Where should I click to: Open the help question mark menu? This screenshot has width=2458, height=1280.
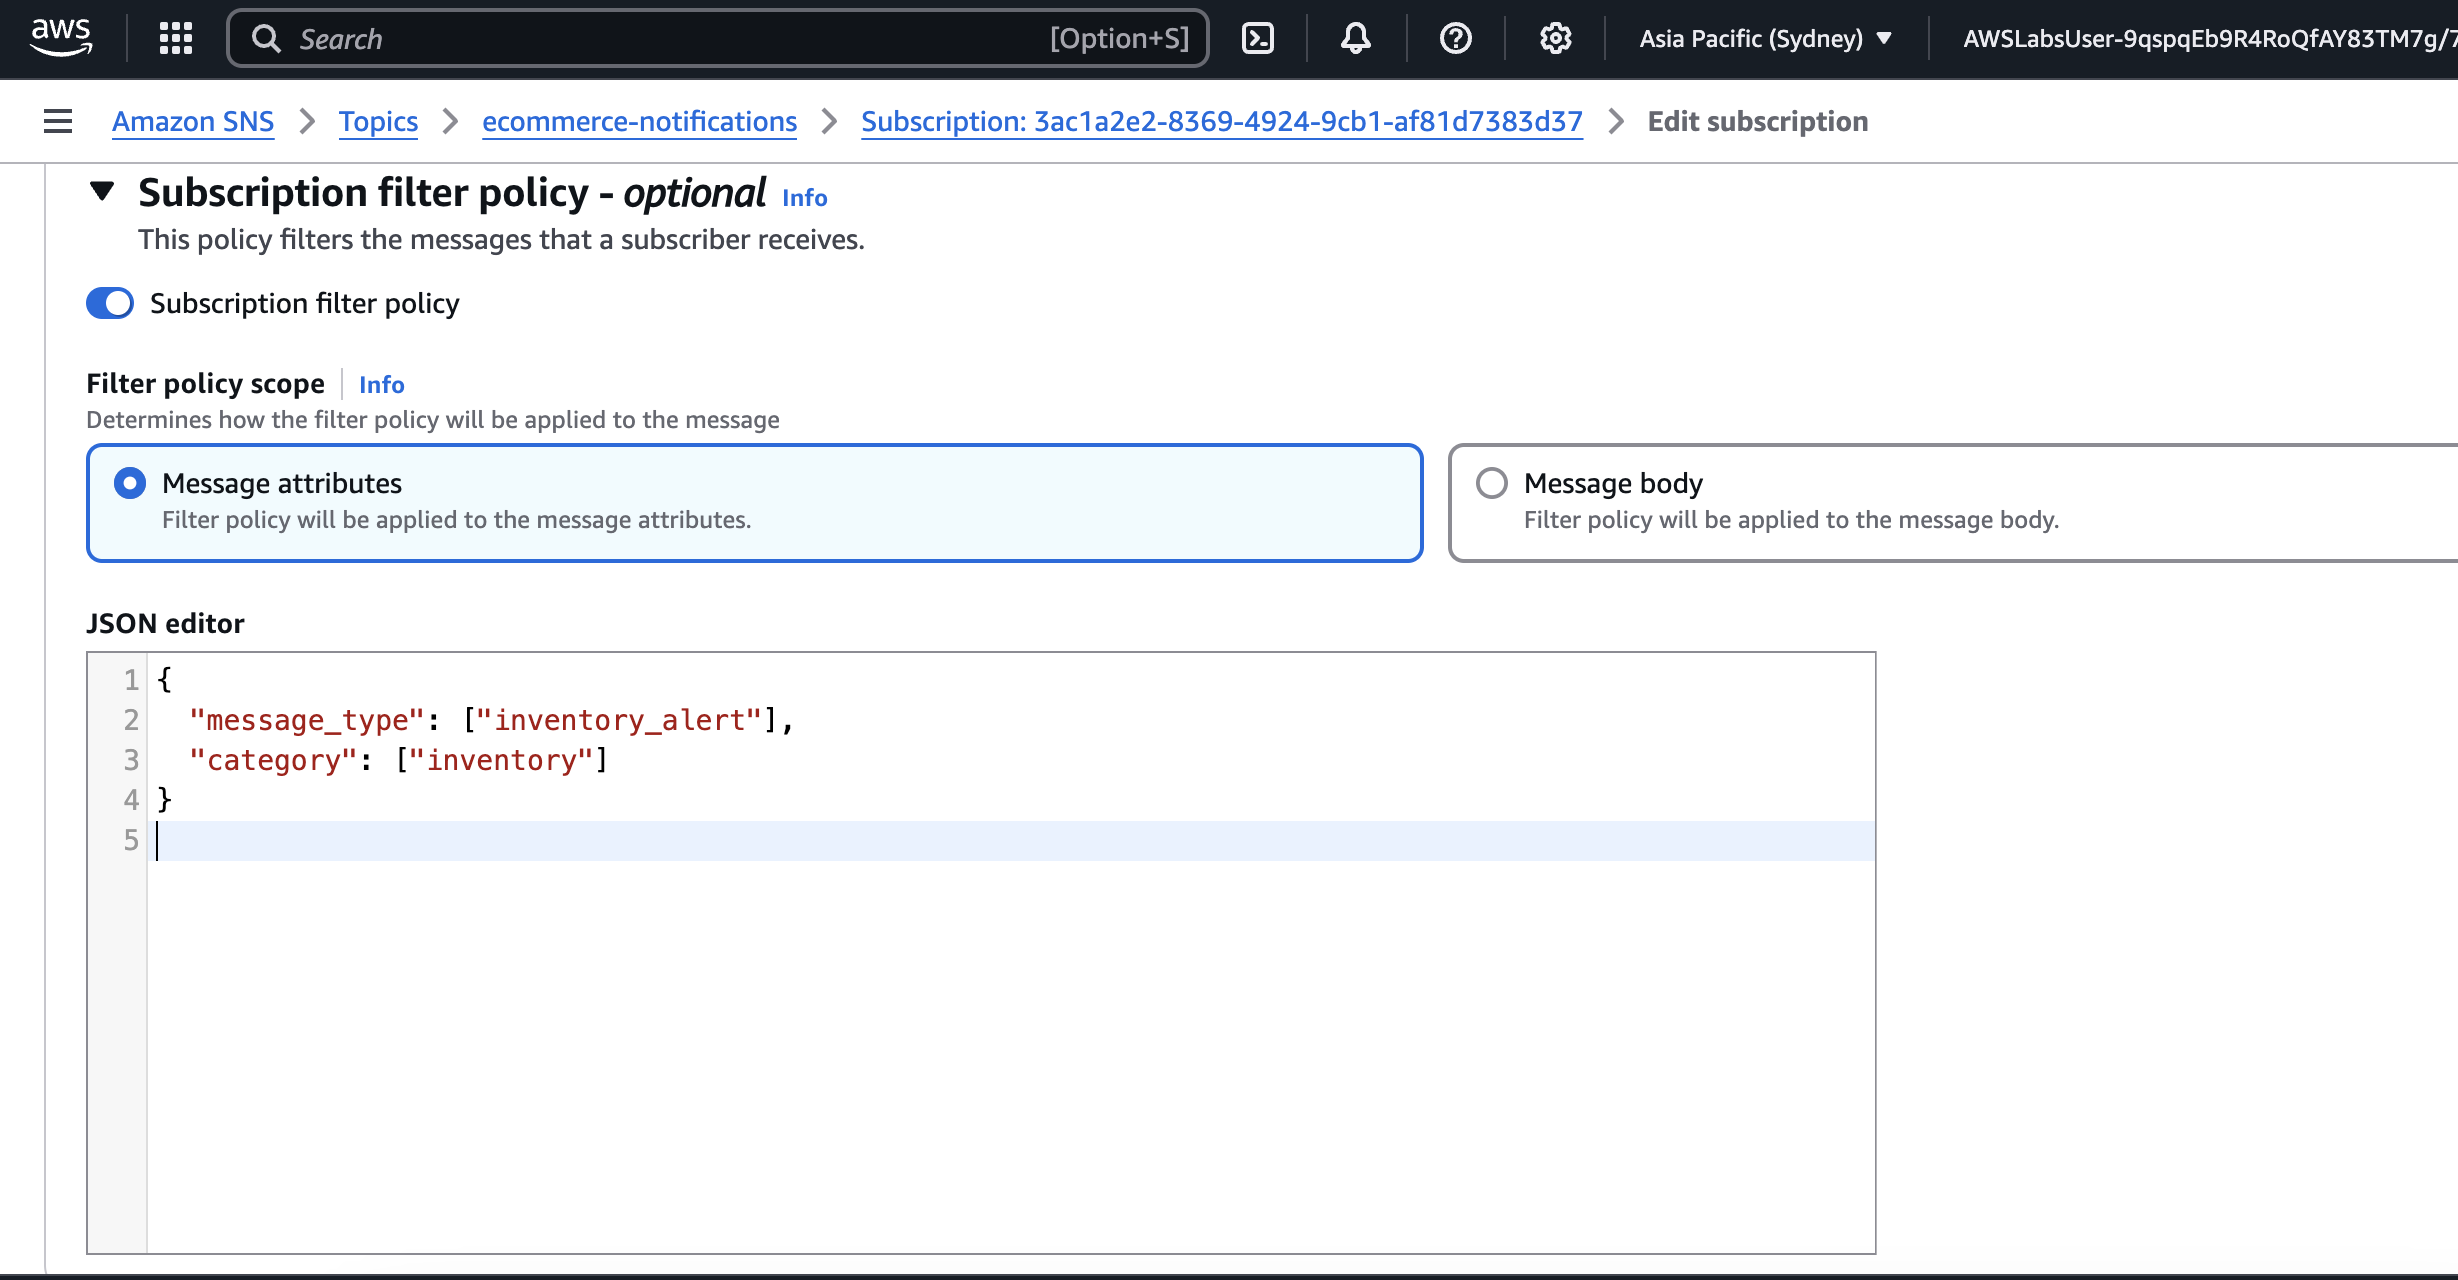1455,38
